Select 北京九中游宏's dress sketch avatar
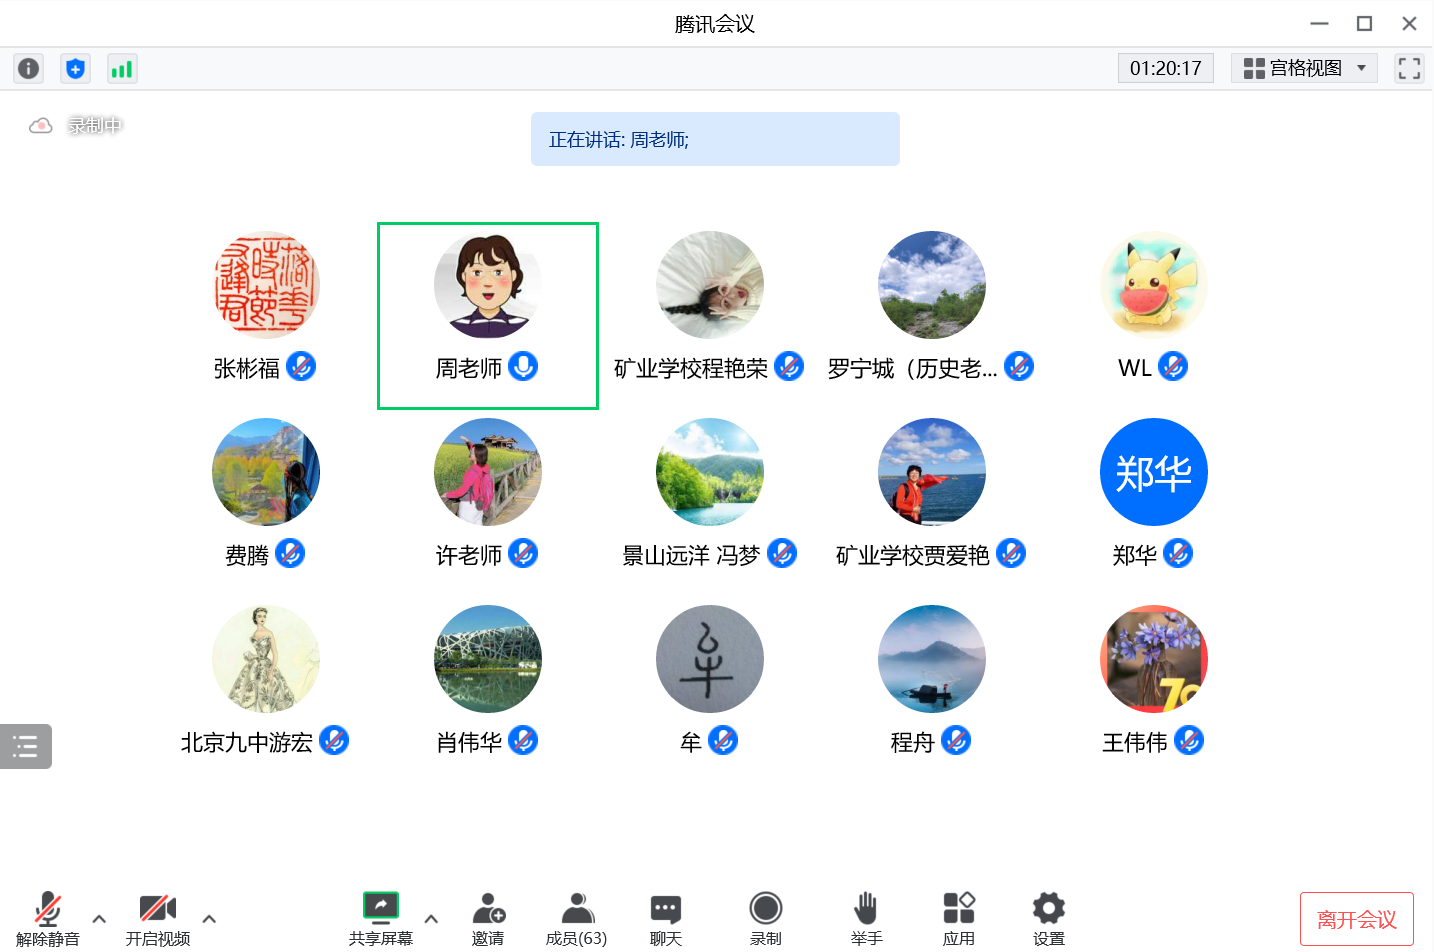 click(x=266, y=659)
